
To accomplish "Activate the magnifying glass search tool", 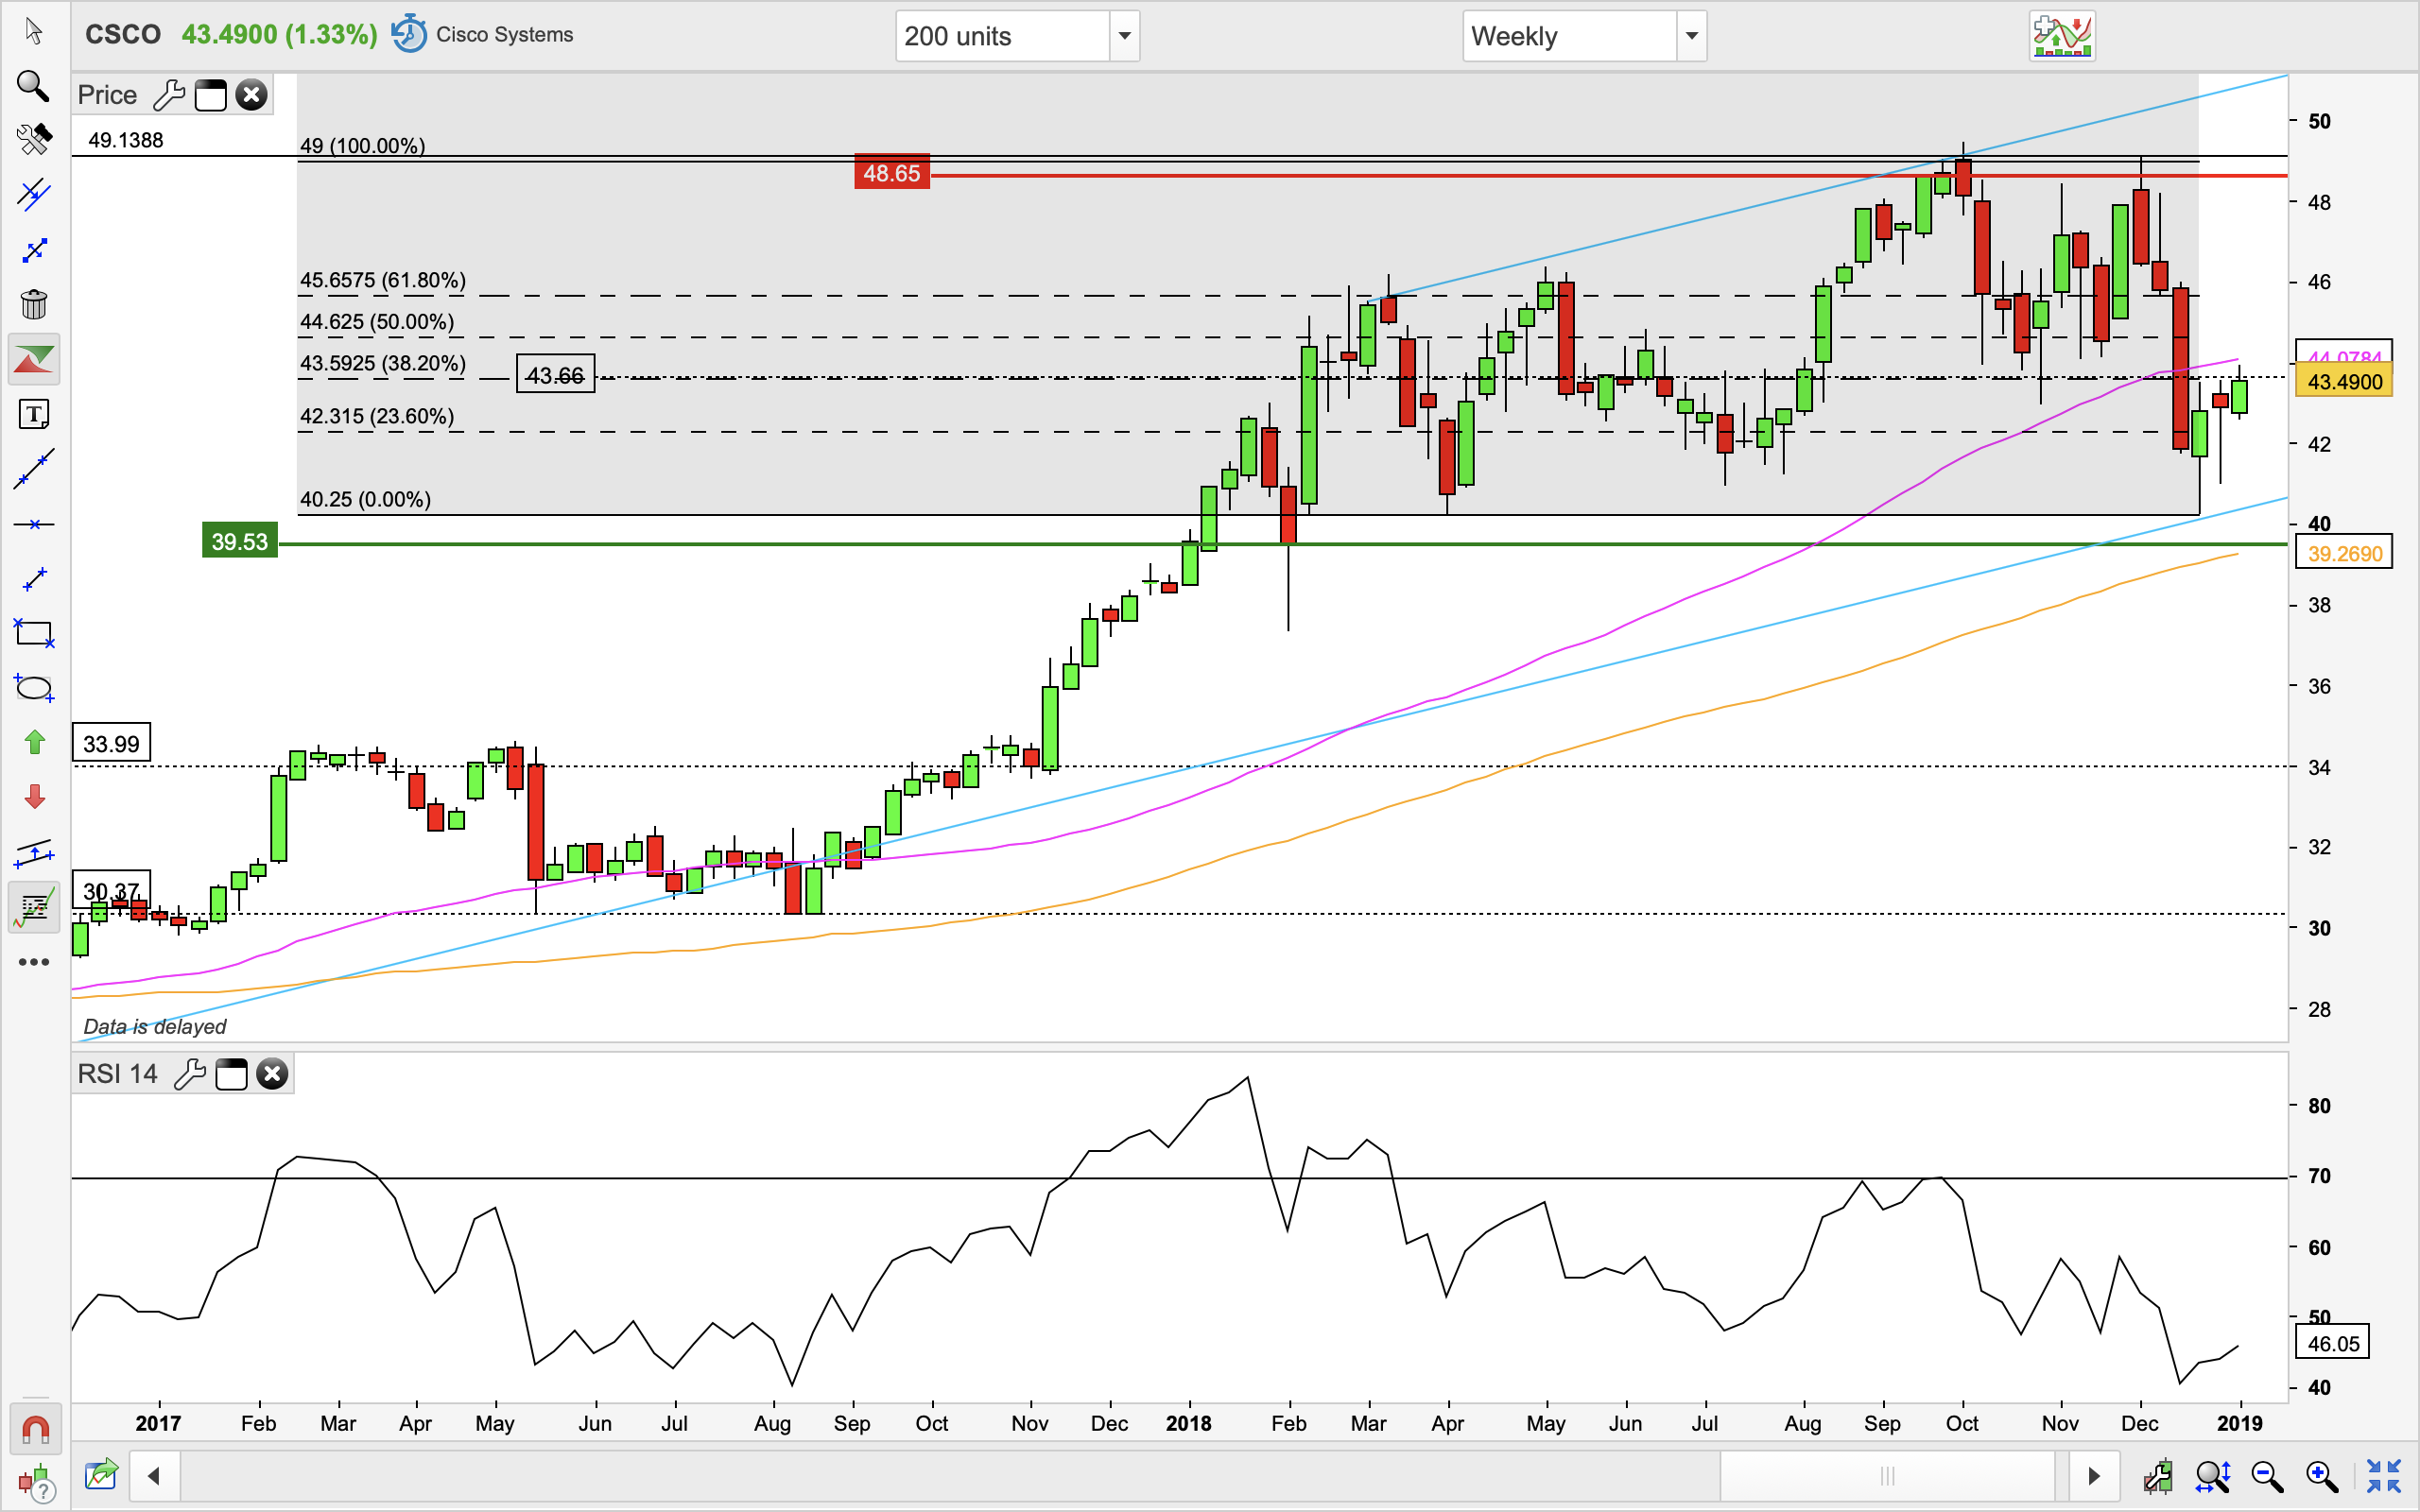I will coord(34,86).
